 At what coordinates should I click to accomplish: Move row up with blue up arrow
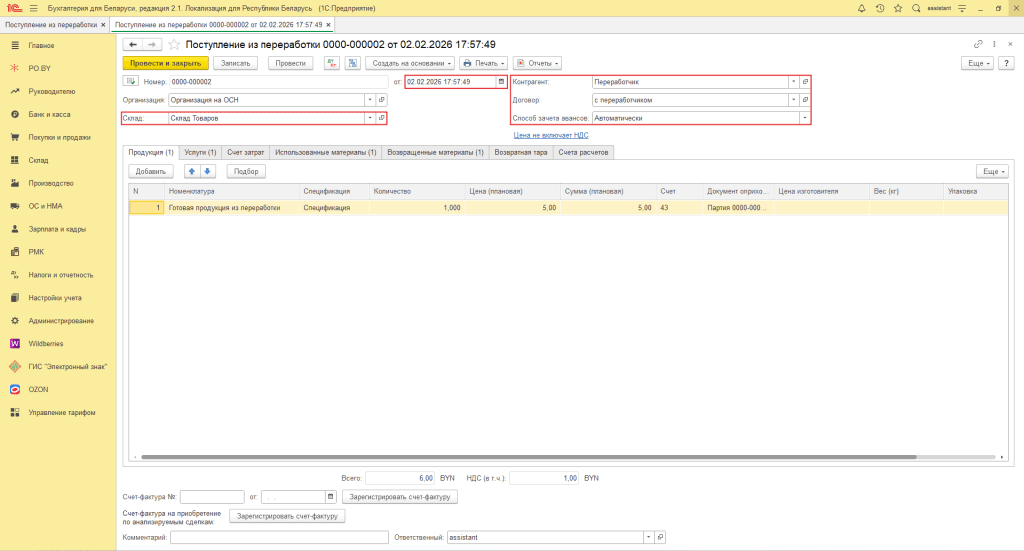point(193,171)
